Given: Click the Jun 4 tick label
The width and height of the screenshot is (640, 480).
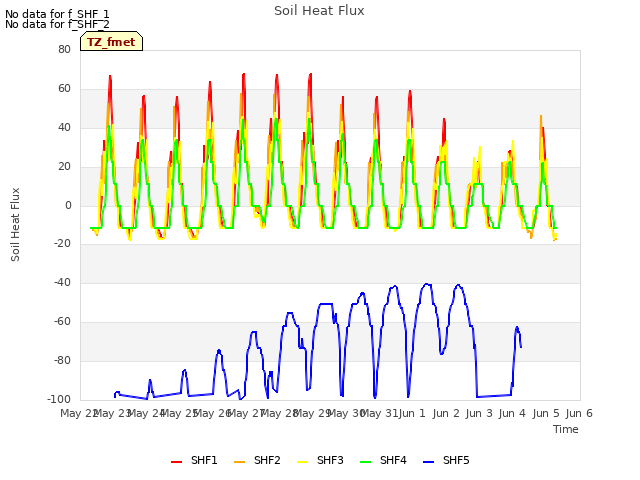Looking at the screenshot, I should [x=512, y=413].
